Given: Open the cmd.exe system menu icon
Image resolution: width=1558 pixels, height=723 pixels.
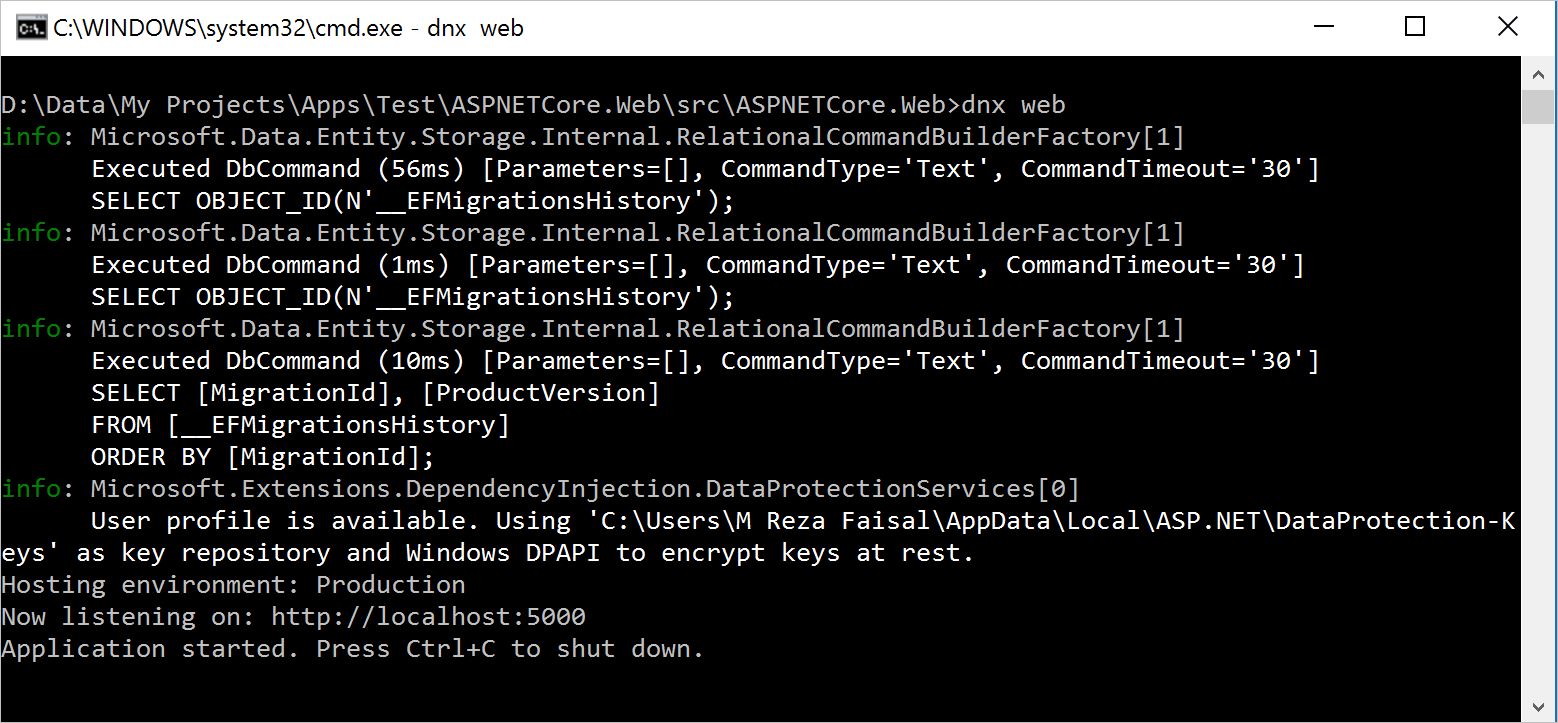Looking at the screenshot, I should [30, 28].
